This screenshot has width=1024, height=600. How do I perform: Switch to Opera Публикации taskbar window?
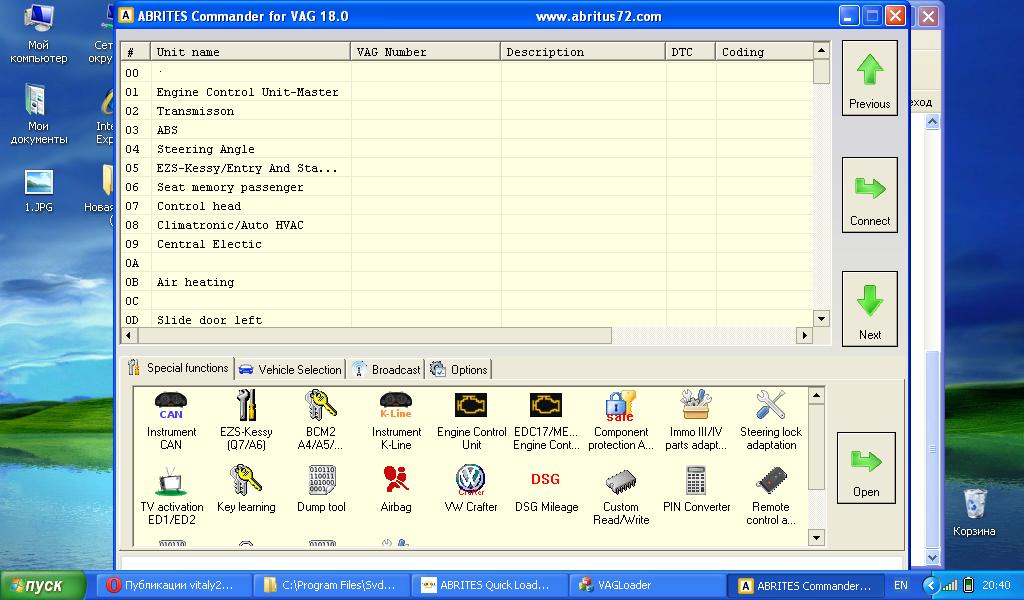172,585
